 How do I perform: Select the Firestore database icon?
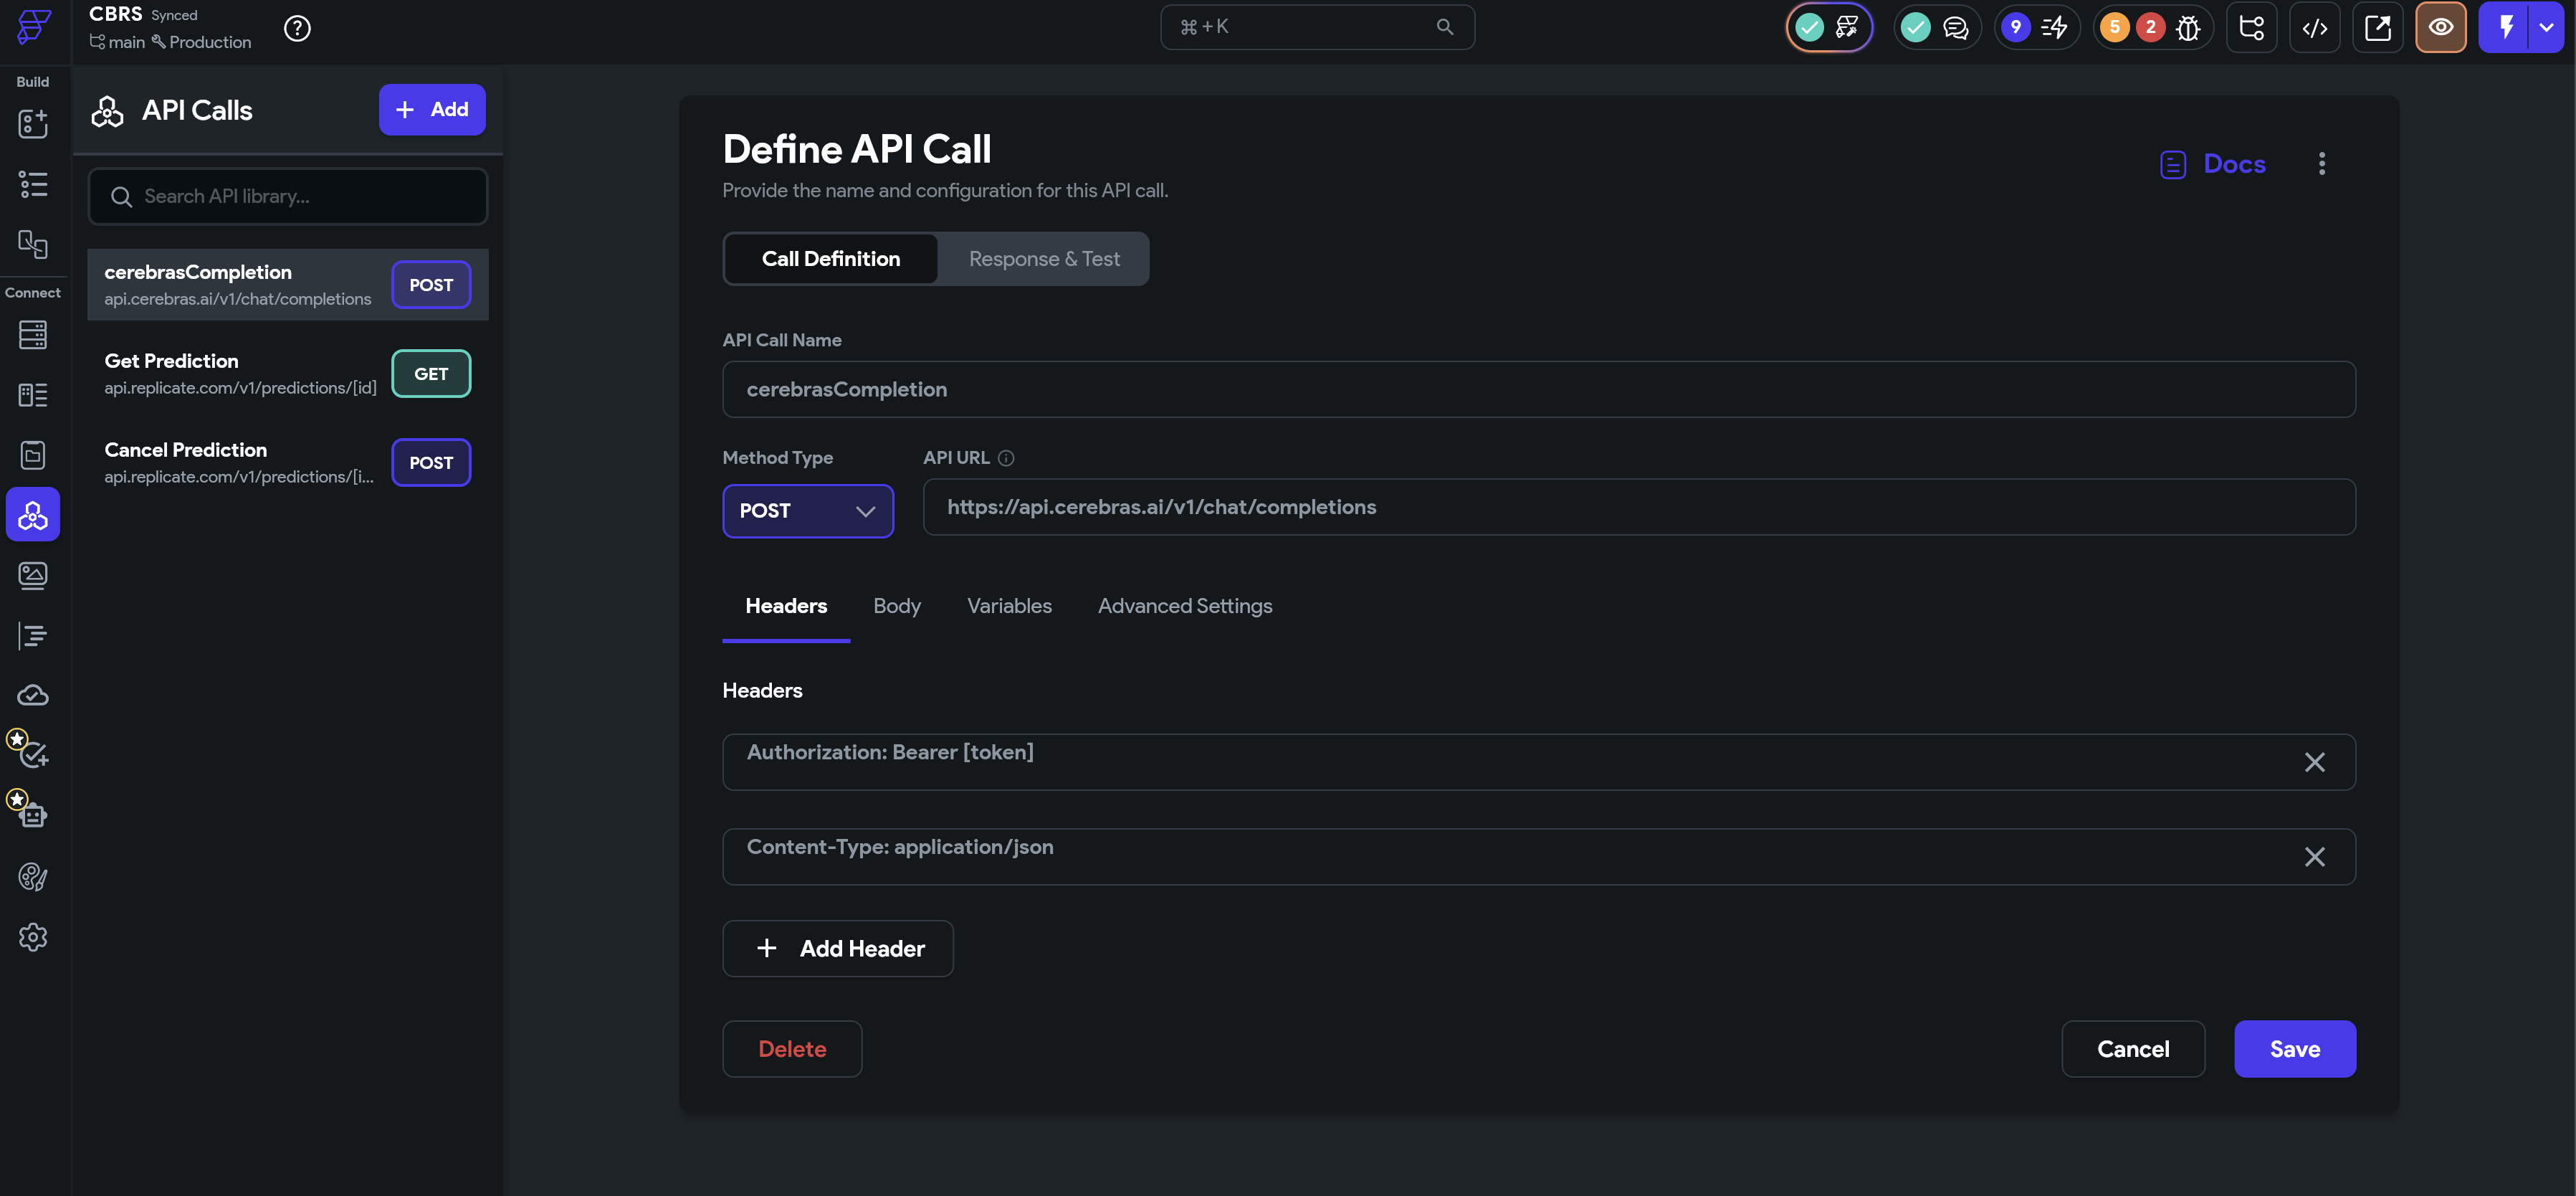click(33, 335)
